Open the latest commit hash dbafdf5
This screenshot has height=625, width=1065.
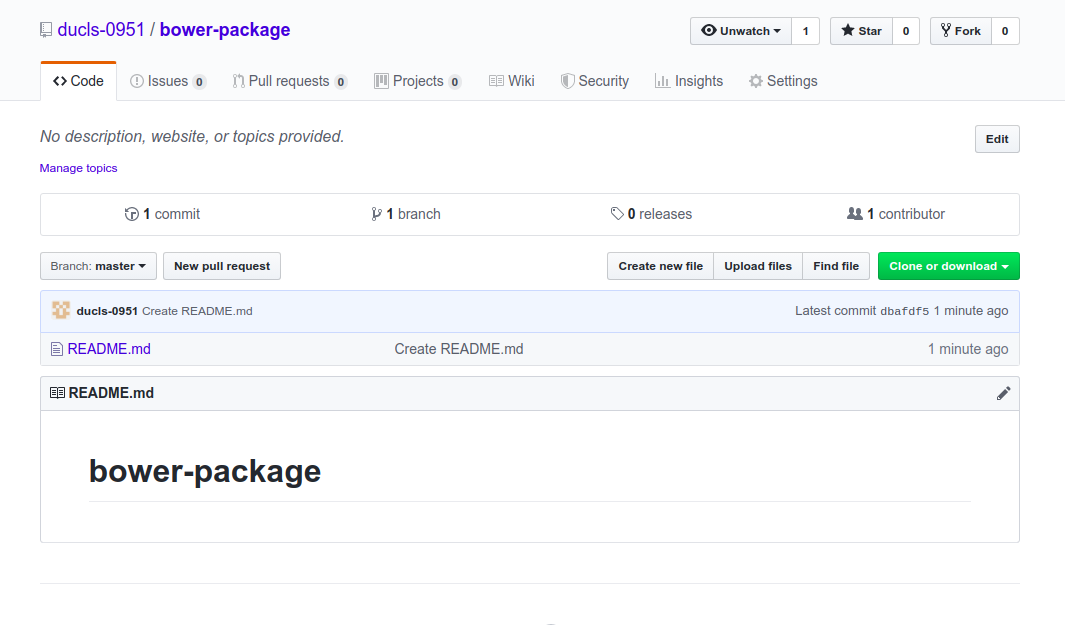(x=904, y=311)
